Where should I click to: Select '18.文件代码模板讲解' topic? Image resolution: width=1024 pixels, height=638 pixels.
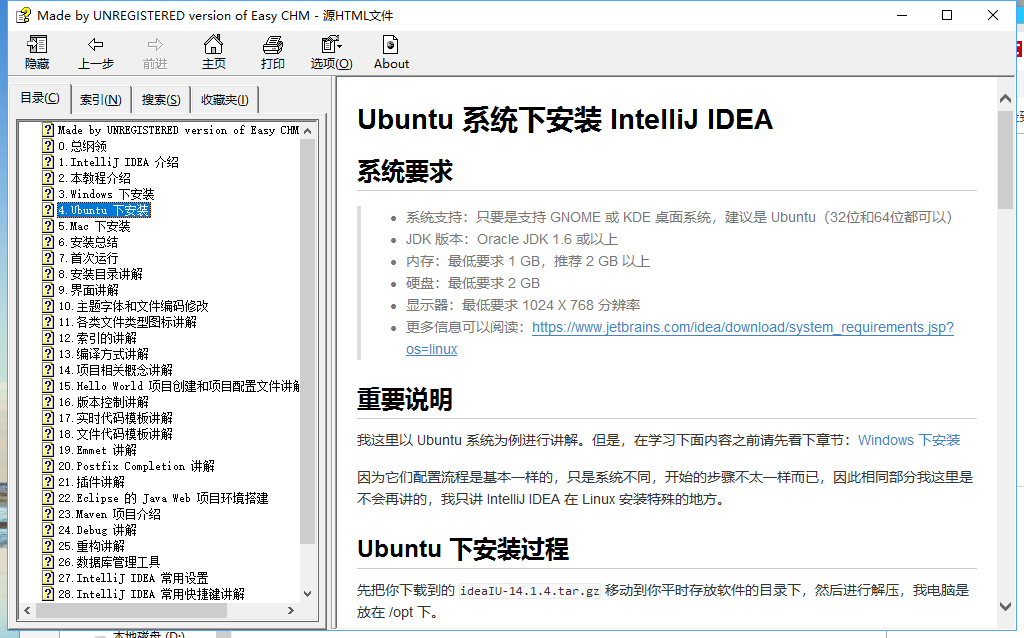coord(116,434)
